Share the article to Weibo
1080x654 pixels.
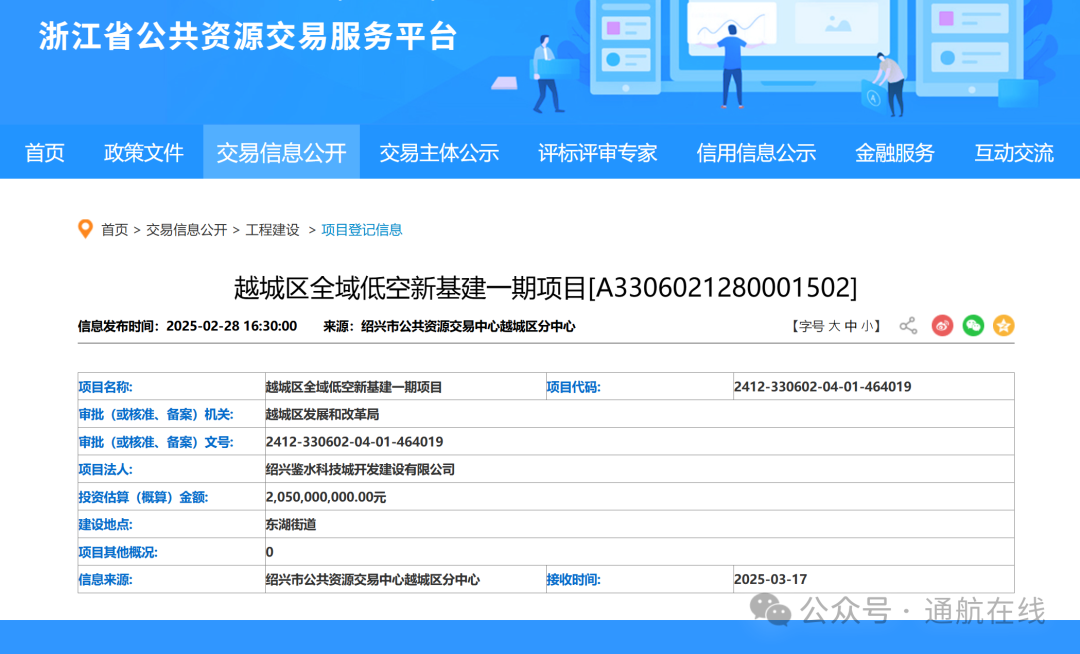click(x=942, y=325)
